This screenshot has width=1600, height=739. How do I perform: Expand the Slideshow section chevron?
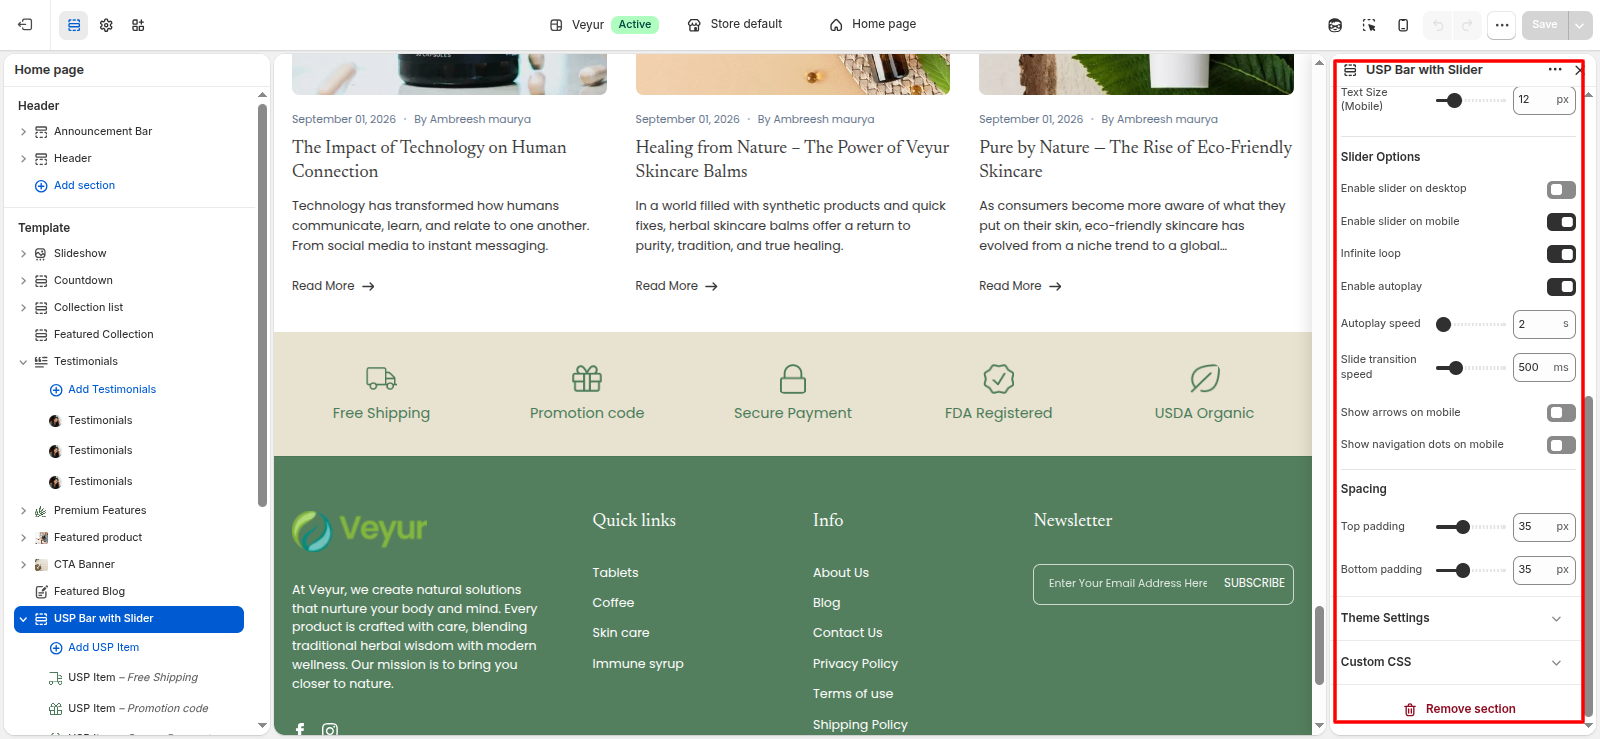tap(23, 254)
